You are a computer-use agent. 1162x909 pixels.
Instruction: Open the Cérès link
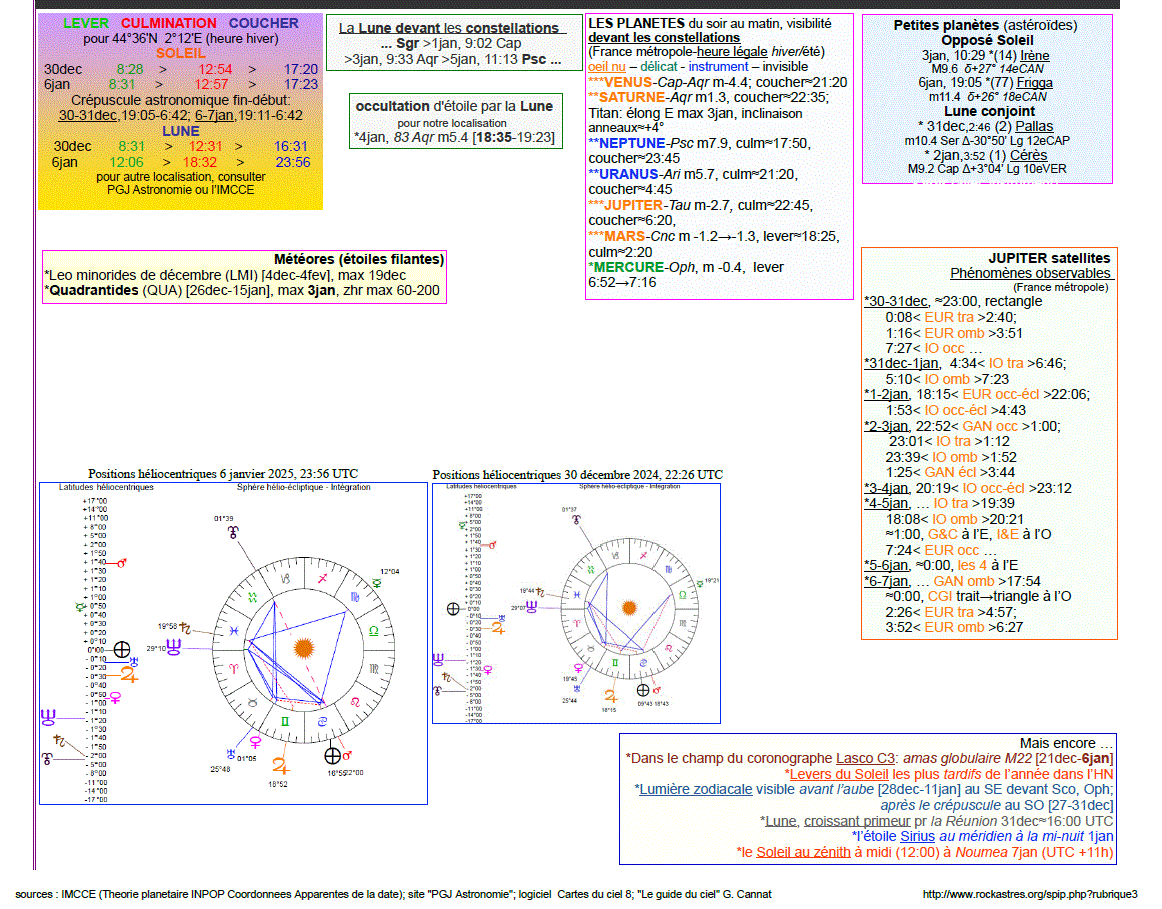pyautogui.click(x=1029, y=155)
